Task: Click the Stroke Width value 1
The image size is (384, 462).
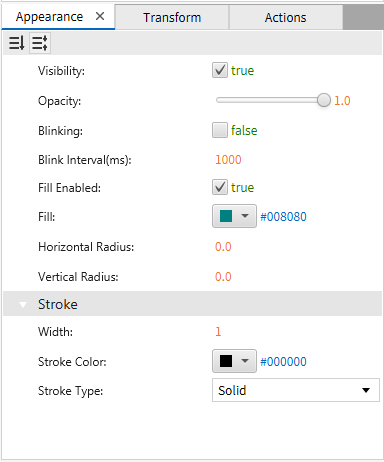Action: point(218,332)
